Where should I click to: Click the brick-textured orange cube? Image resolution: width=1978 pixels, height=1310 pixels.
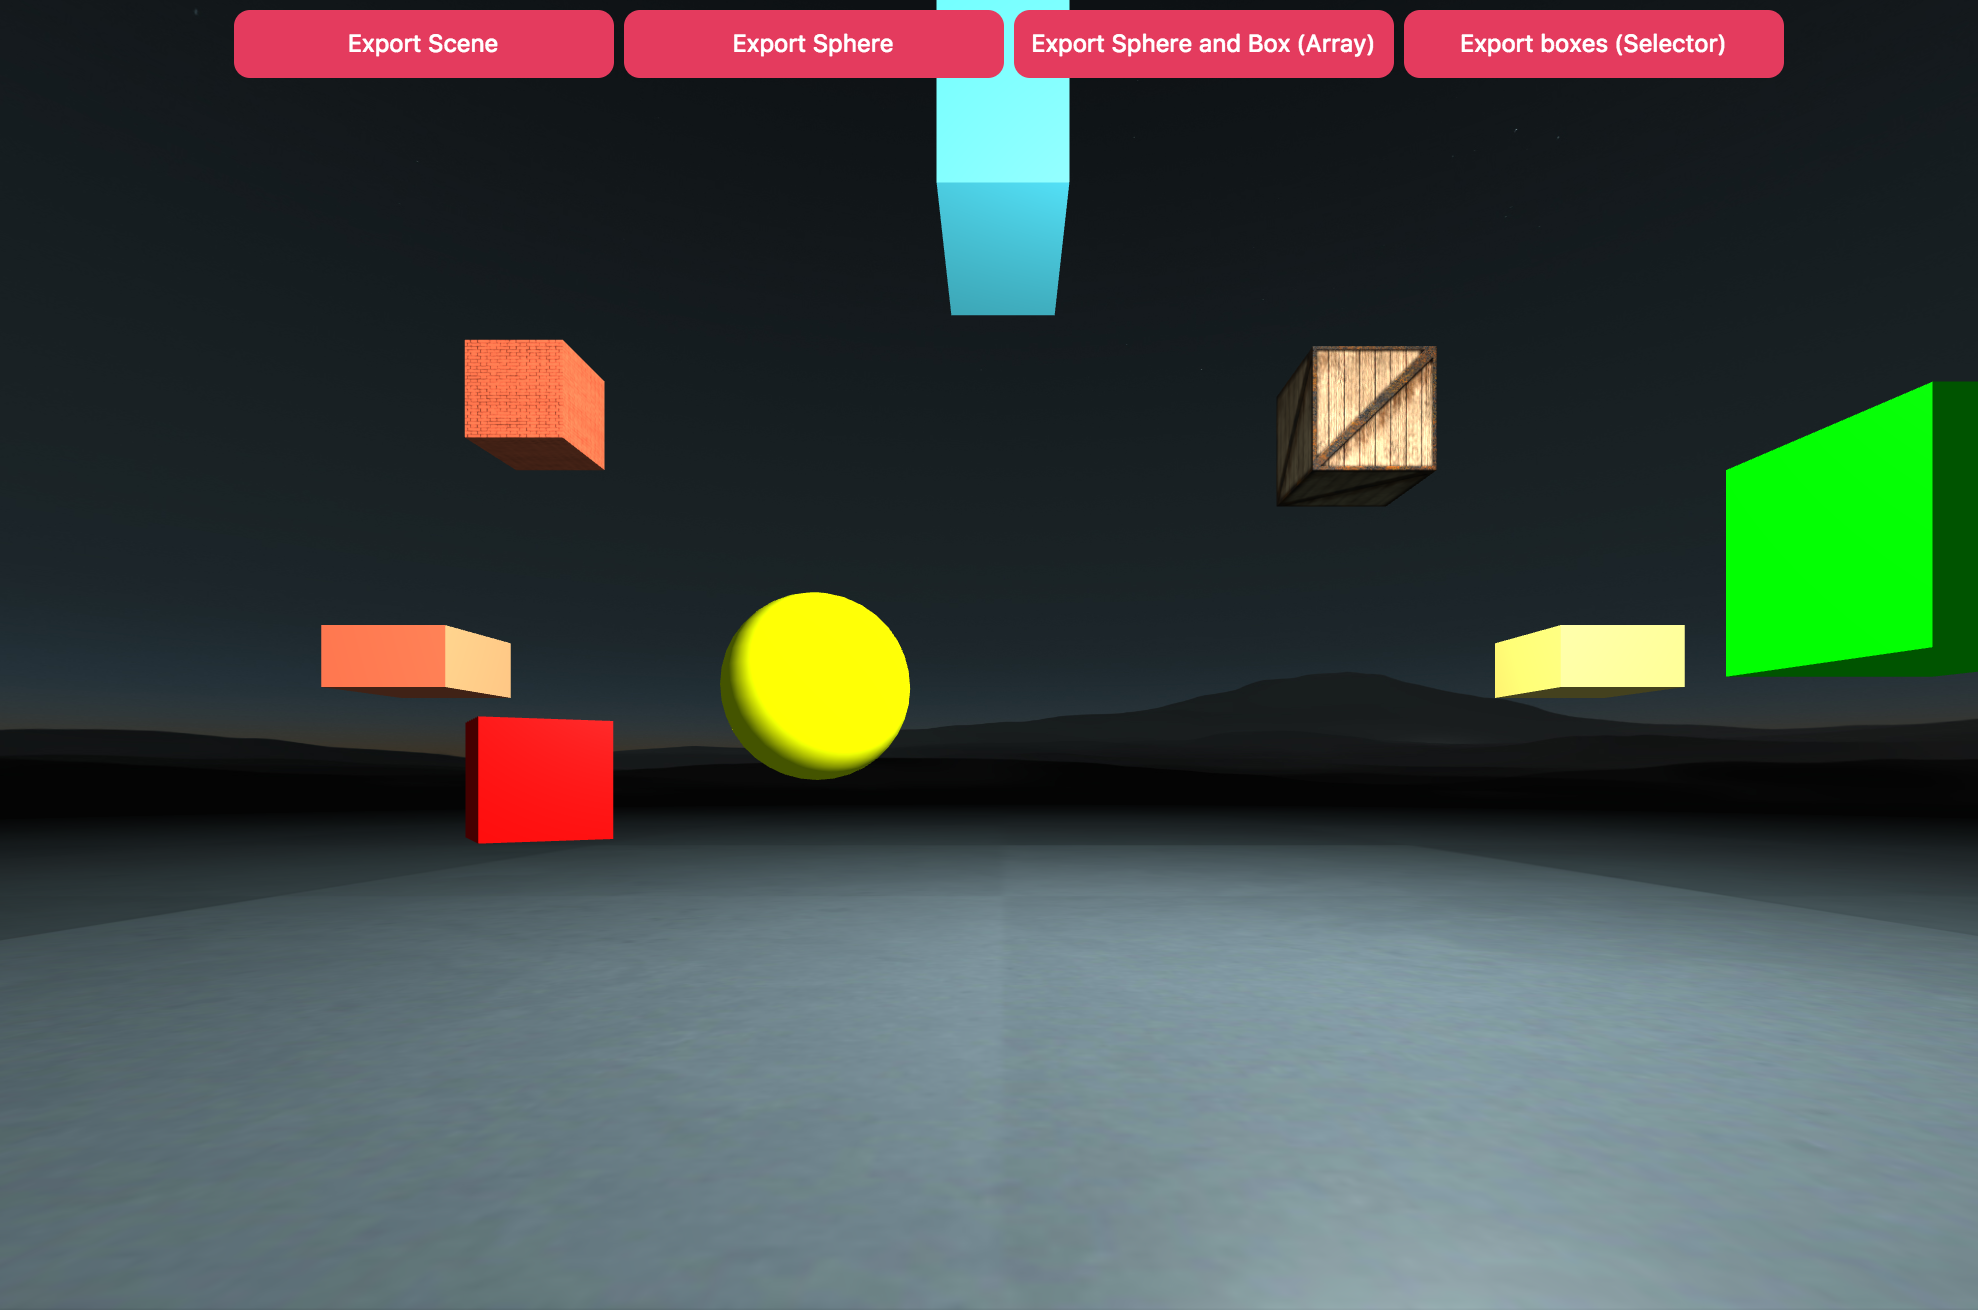click(534, 404)
